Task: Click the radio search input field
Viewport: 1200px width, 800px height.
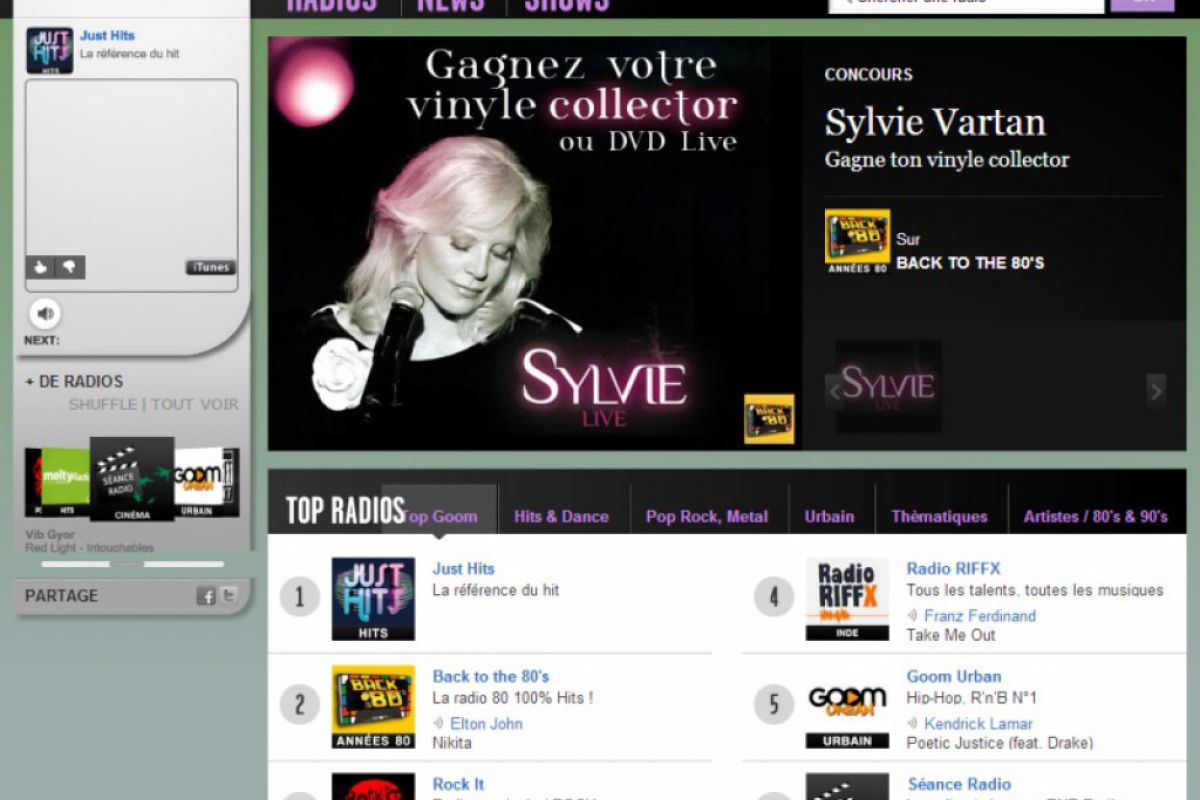Action: 965,3
